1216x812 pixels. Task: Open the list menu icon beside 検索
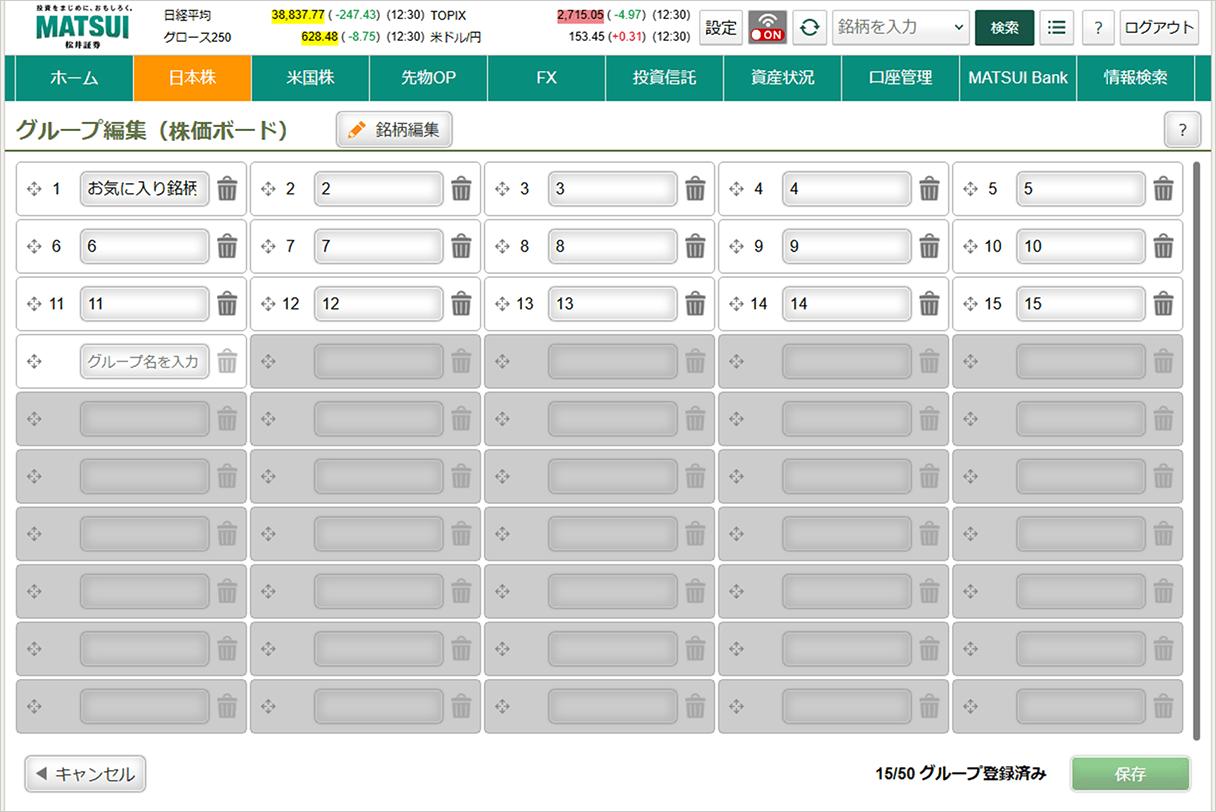coord(1056,28)
